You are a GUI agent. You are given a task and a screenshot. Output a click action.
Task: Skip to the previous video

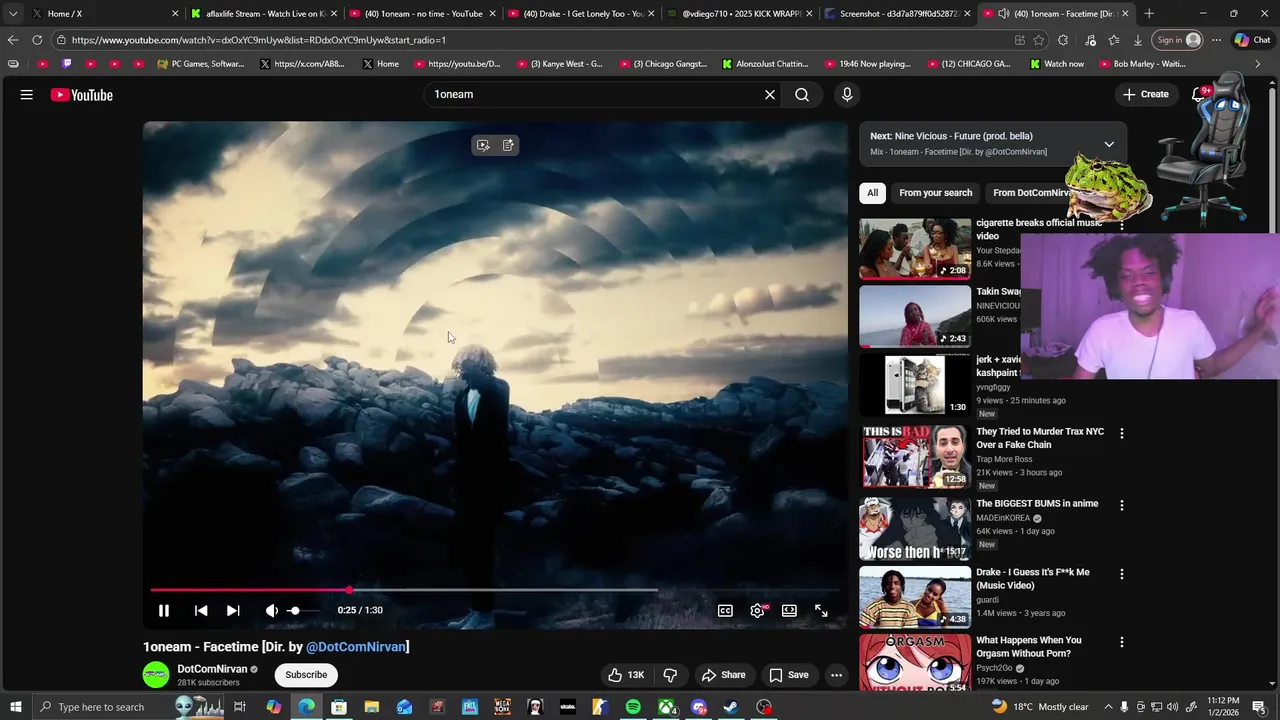point(201,610)
